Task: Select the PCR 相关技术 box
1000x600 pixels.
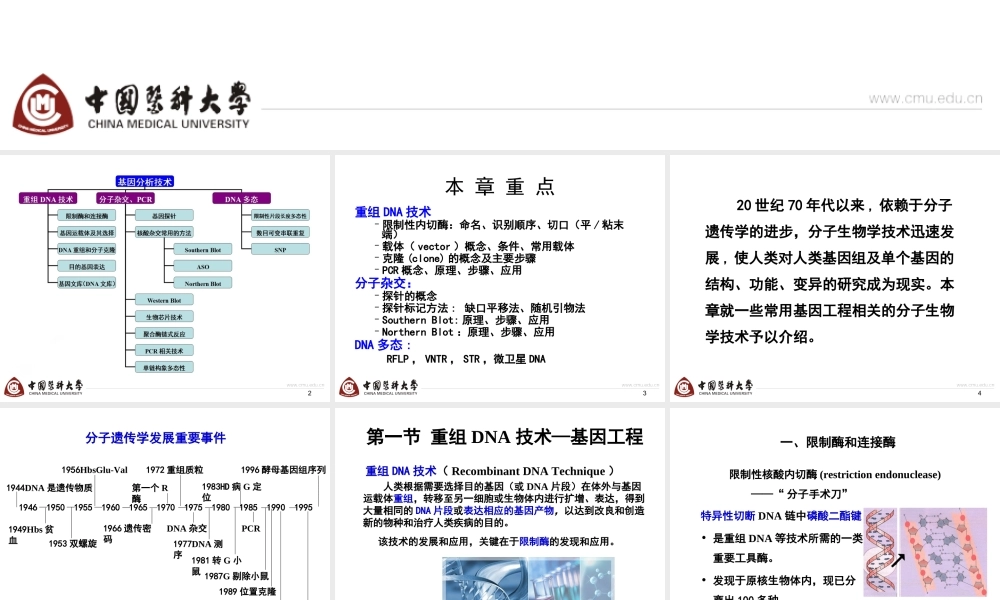Action: pos(164,350)
